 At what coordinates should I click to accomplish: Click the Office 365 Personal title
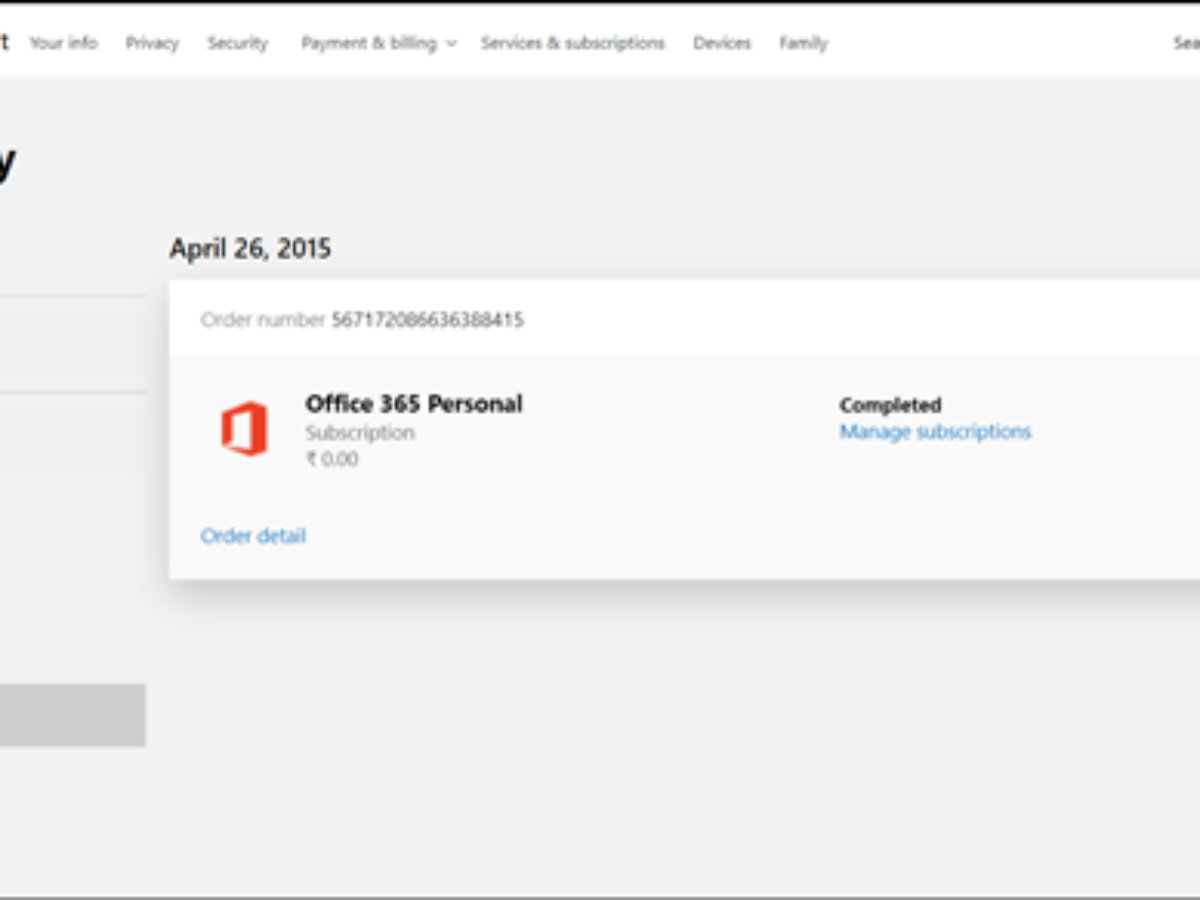[414, 404]
